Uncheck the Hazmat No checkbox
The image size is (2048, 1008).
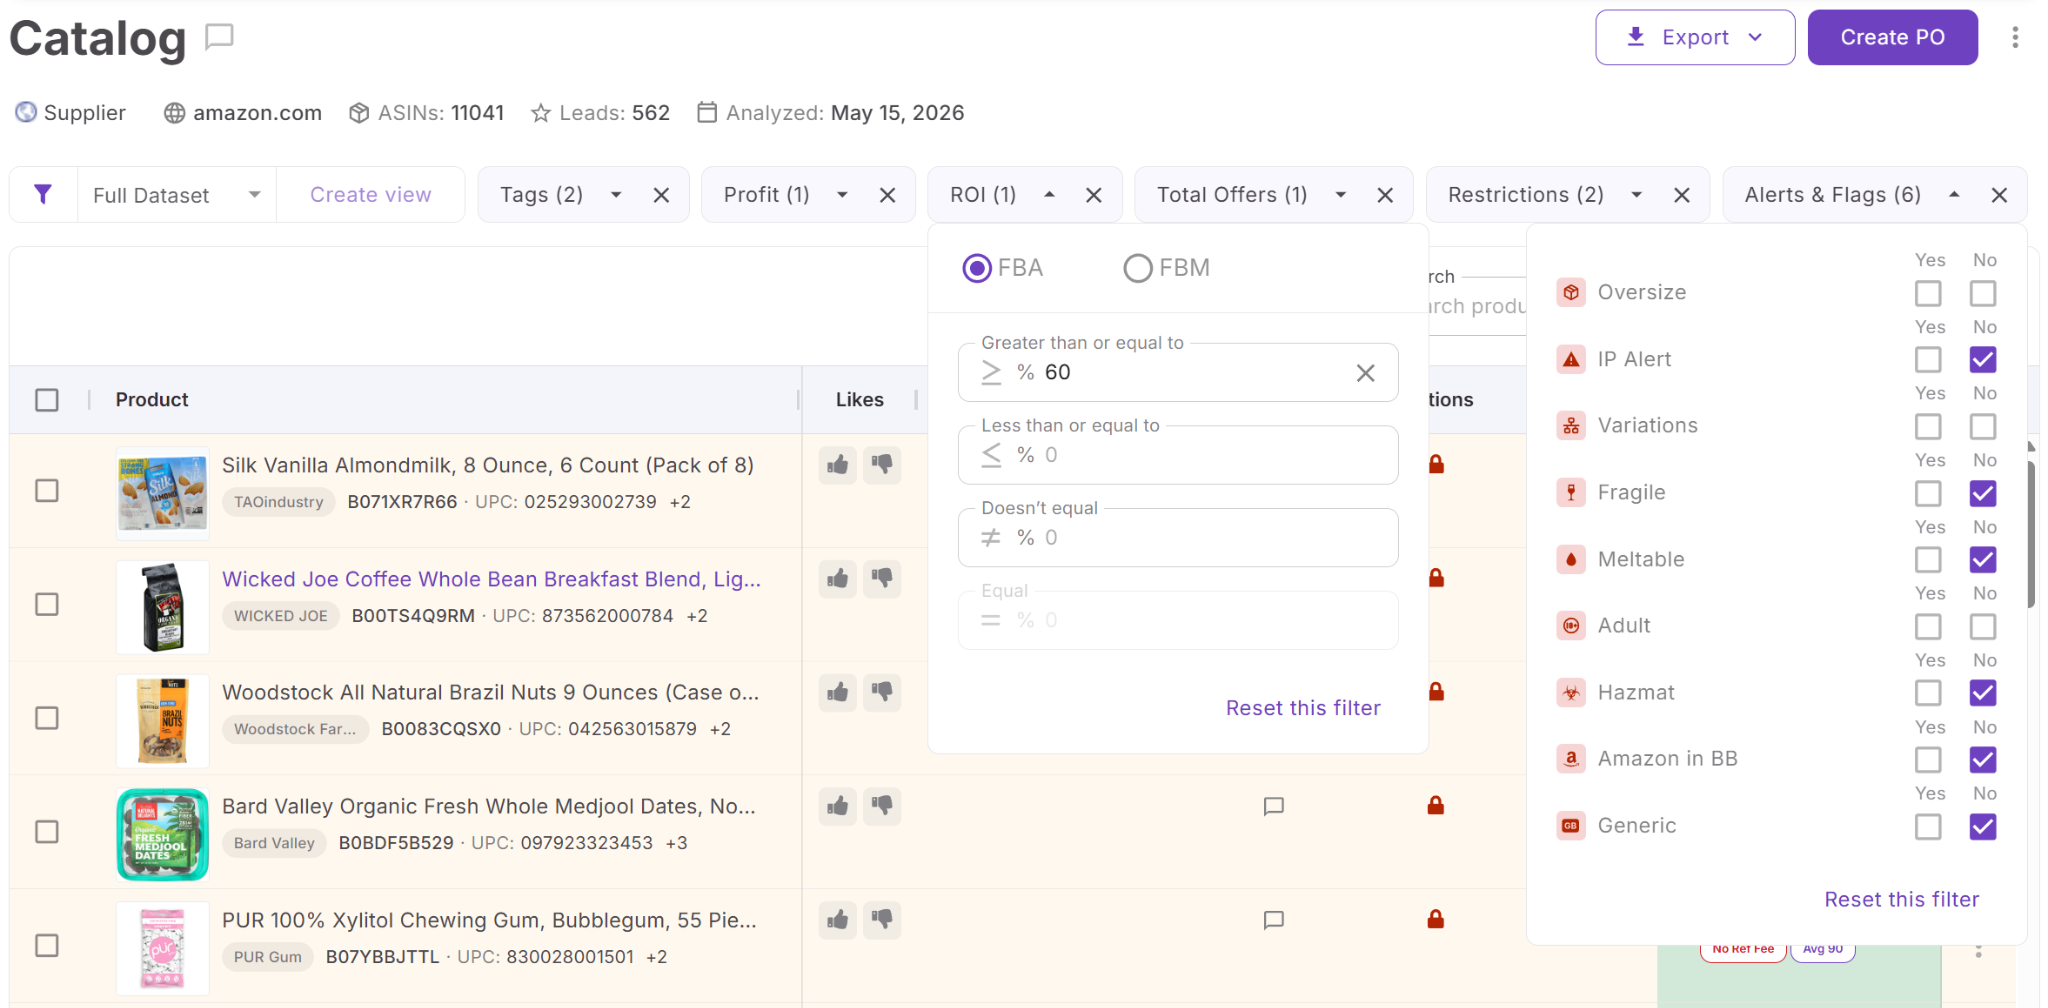click(1983, 693)
